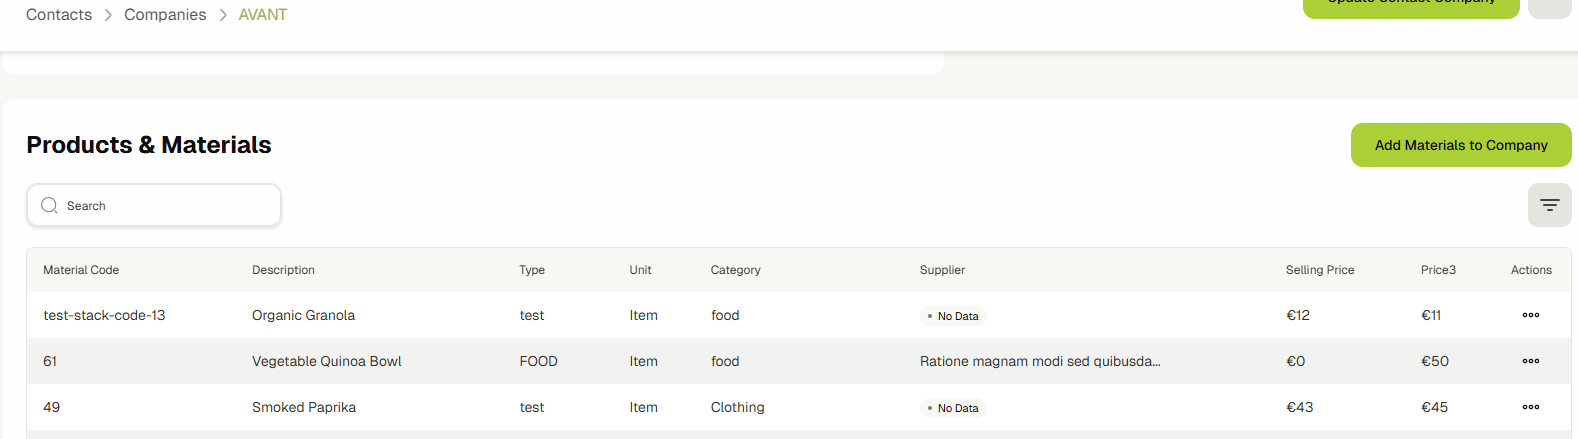Focus the Search materials input field
Image resolution: width=1578 pixels, height=439 pixels.
point(165,205)
